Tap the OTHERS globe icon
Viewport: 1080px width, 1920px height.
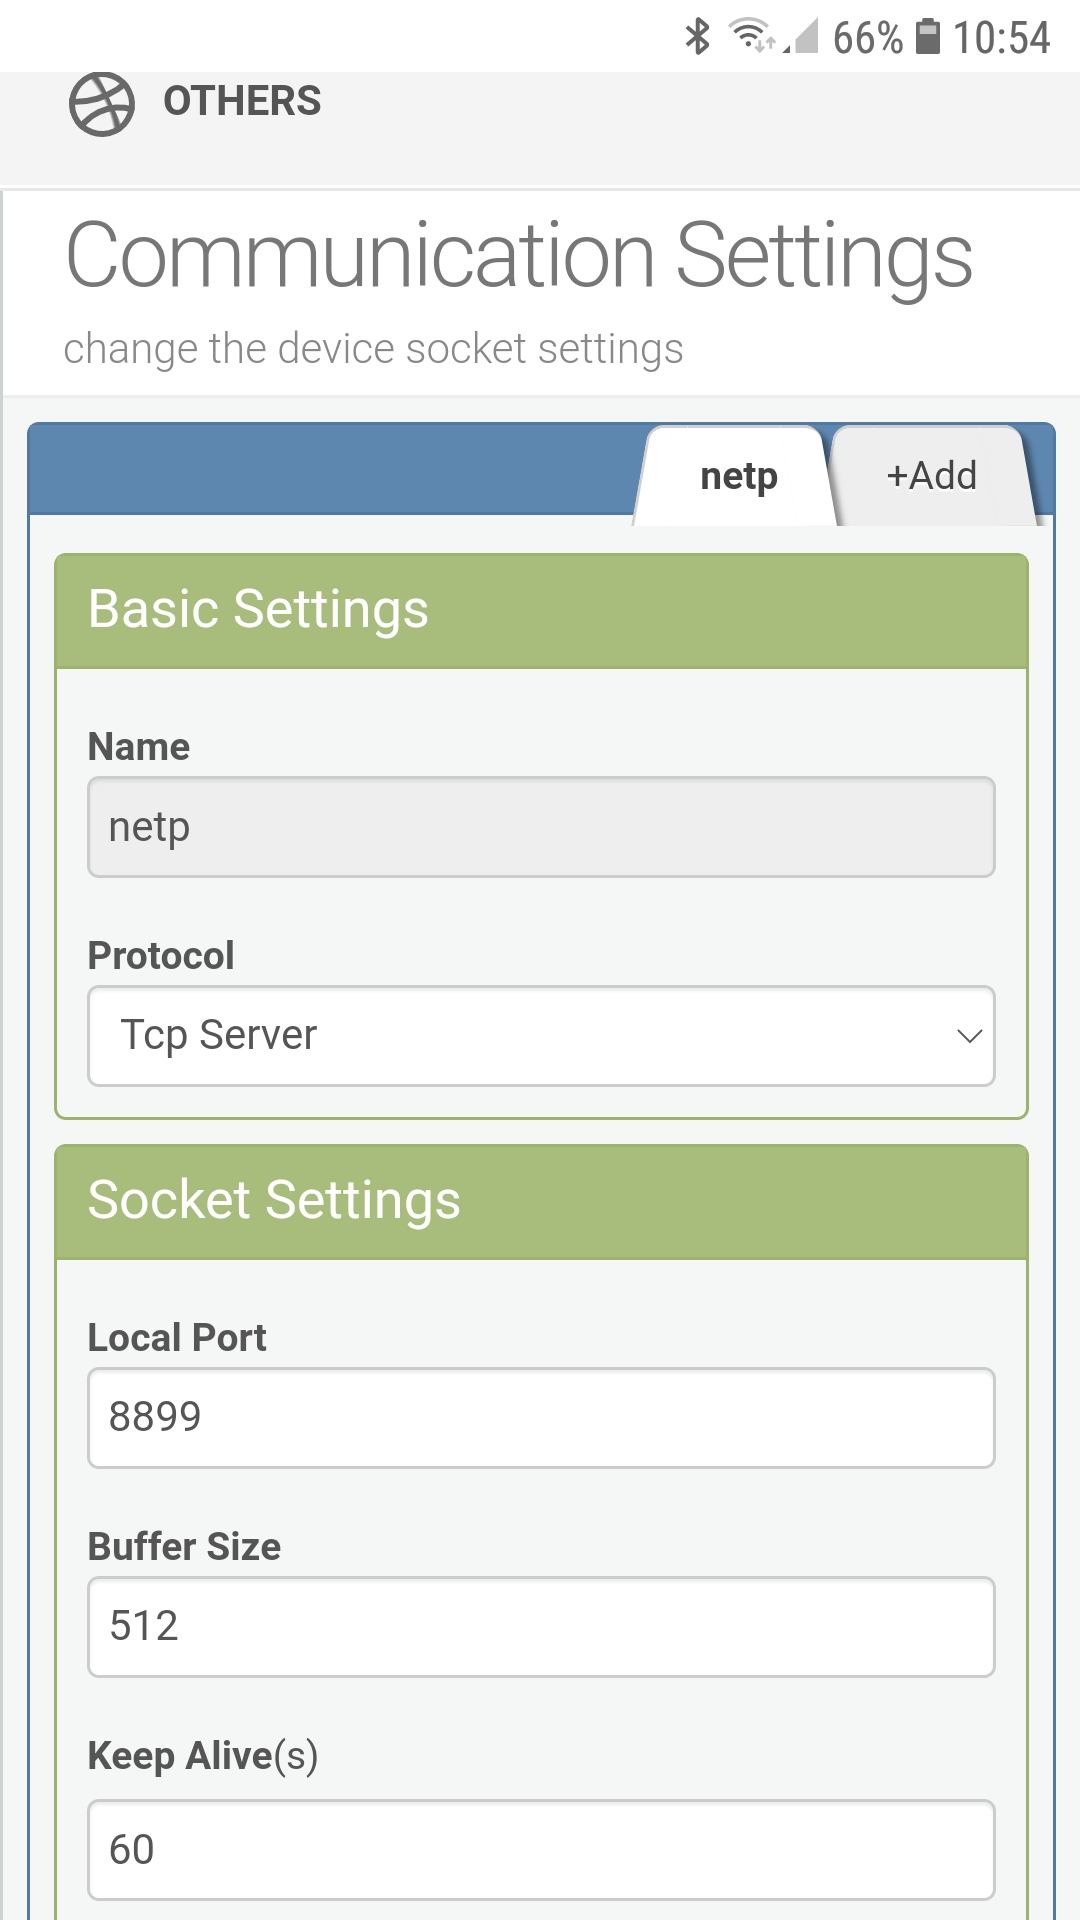101,104
